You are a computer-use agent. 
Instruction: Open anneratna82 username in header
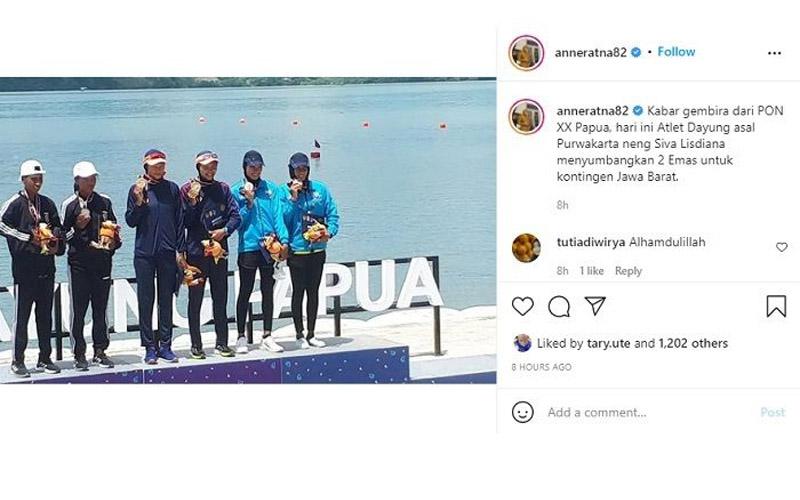pos(590,52)
